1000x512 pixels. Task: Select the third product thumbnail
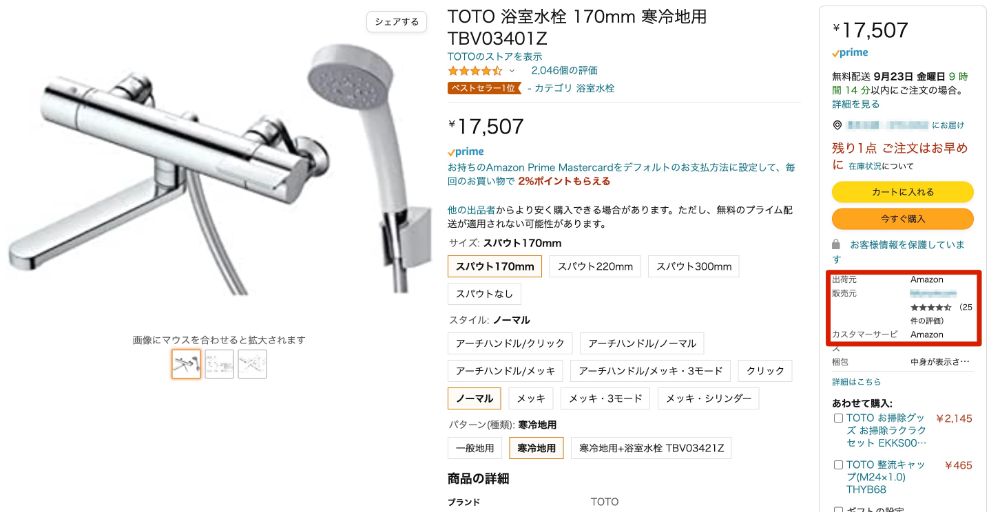tap(253, 364)
